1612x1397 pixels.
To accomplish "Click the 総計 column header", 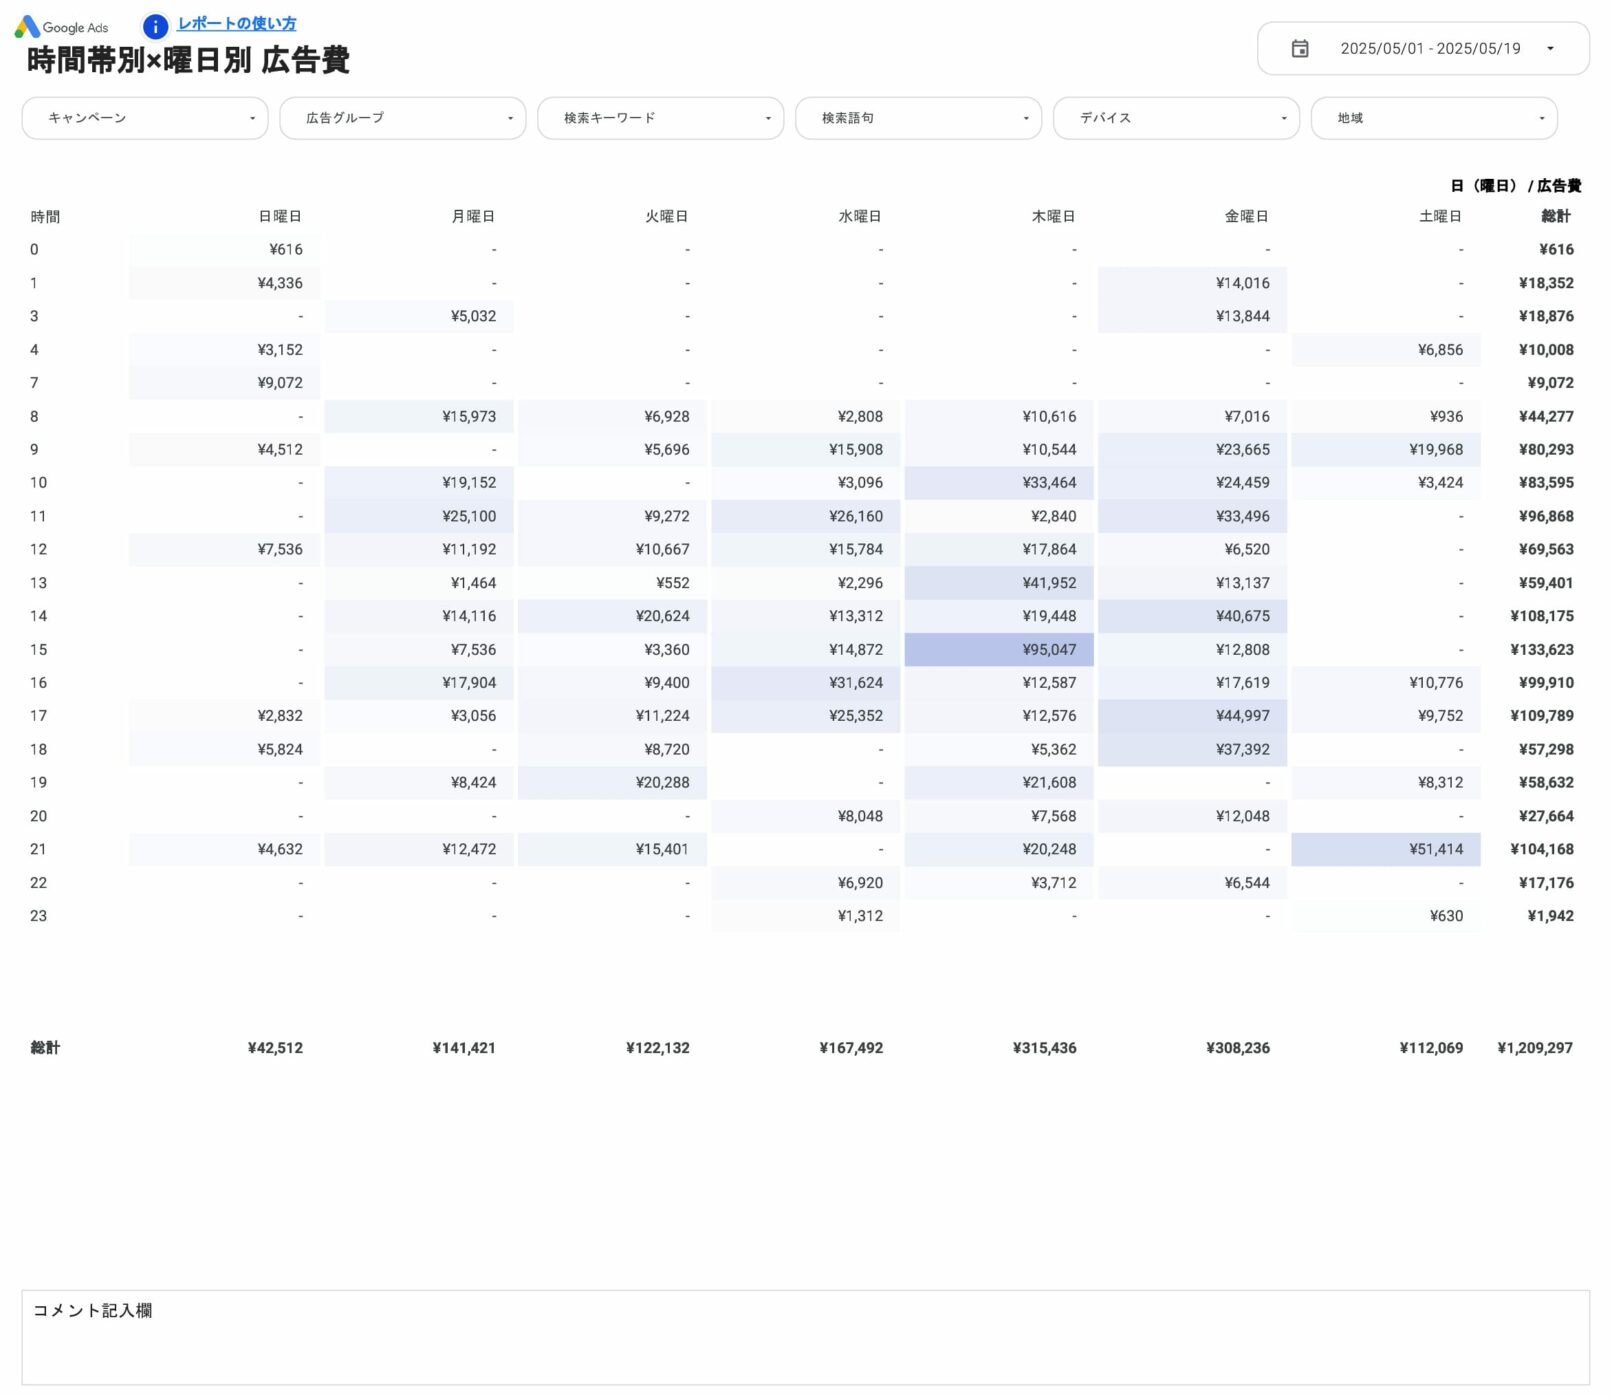I will 1556,217.
